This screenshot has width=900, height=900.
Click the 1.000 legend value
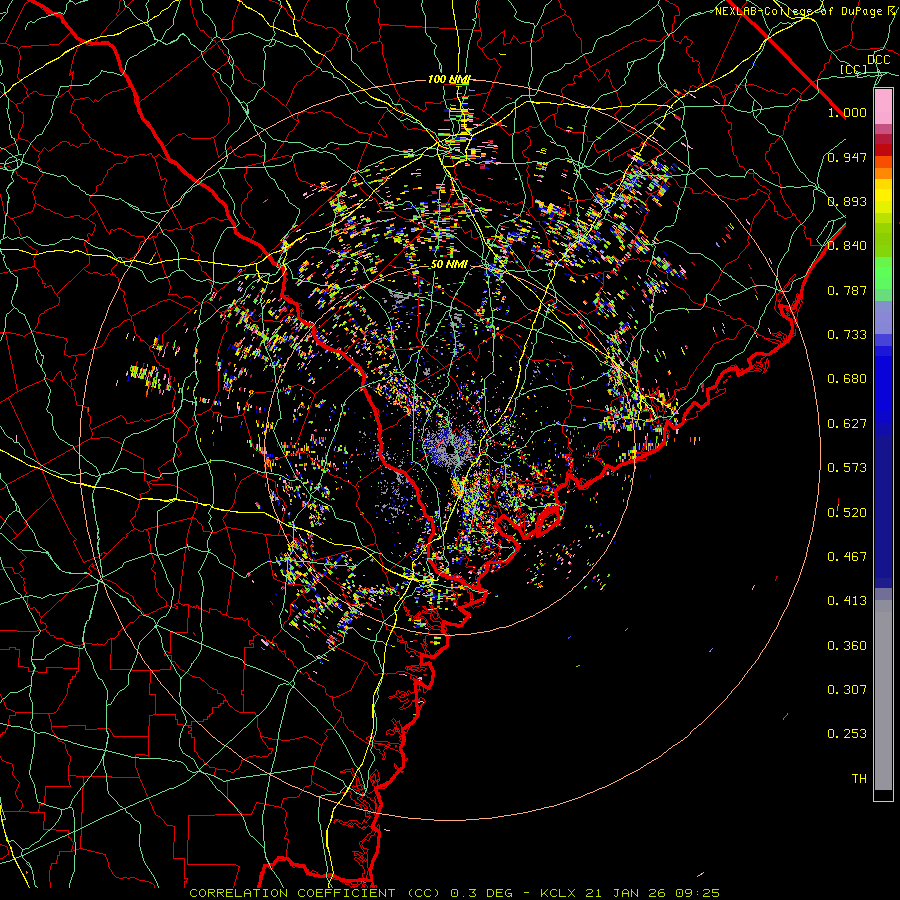[847, 112]
